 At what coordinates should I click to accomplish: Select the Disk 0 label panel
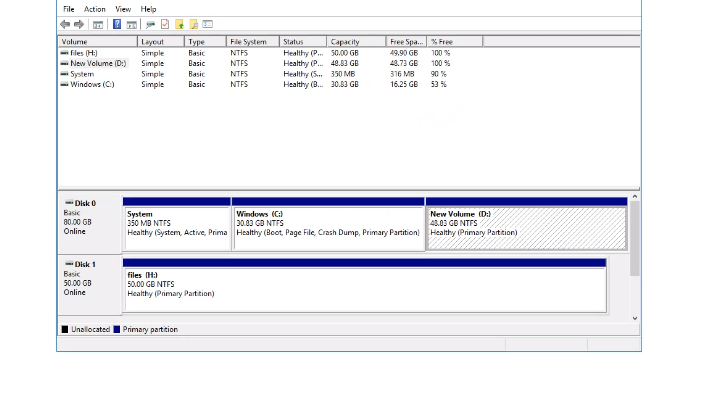click(x=90, y=224)
